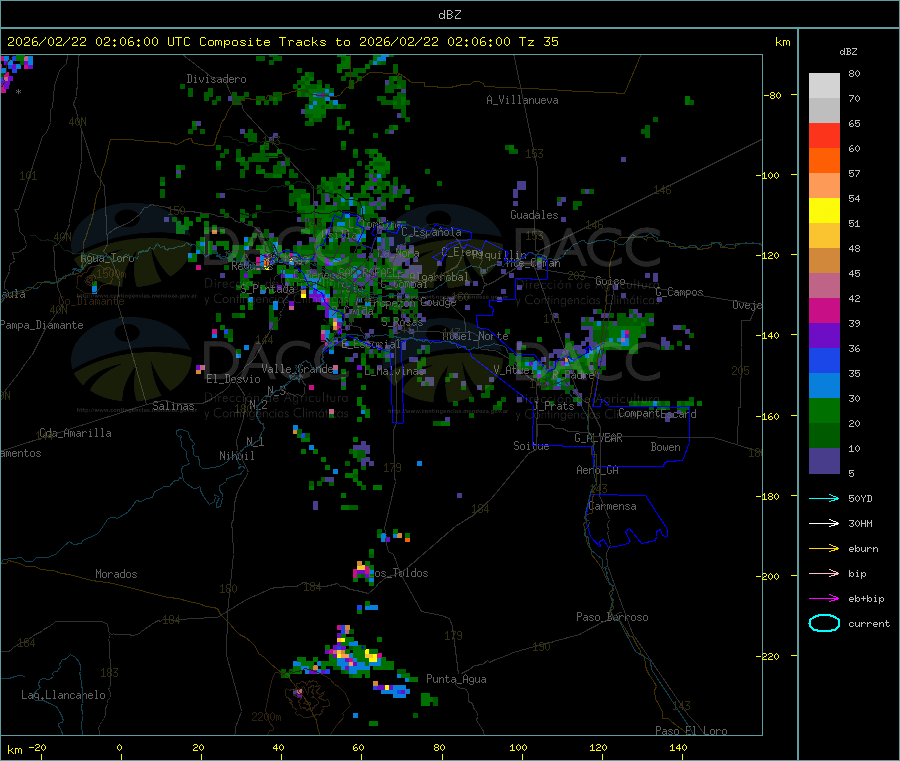Click the bright storm cell near Los_Toldos

pyautogui.click(x=362, y=570)
